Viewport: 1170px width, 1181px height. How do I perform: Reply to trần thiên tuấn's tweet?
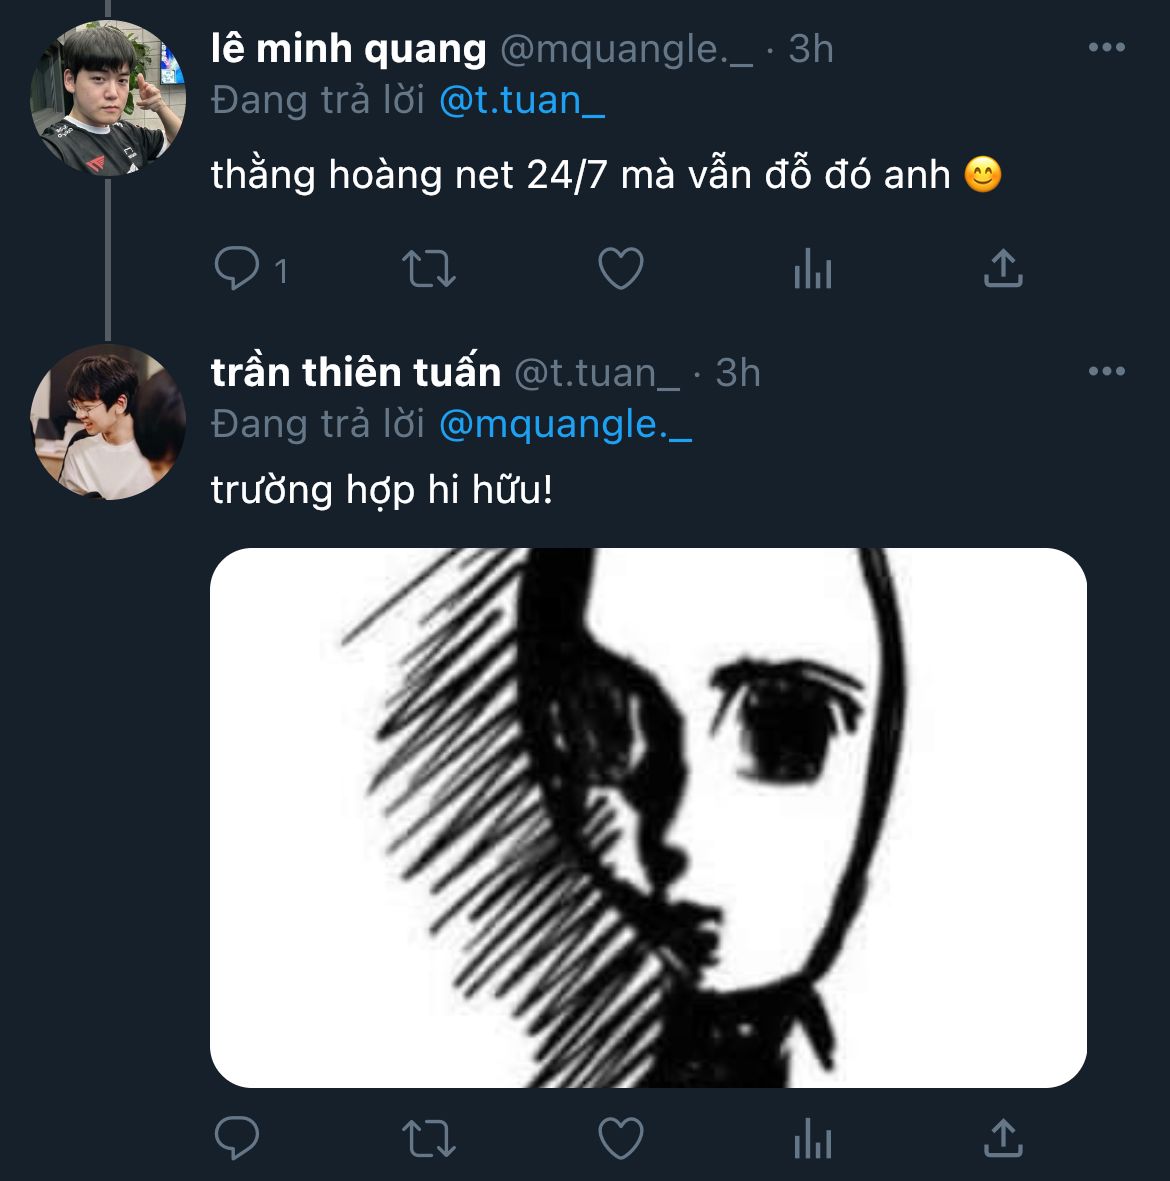point(238,1138)
